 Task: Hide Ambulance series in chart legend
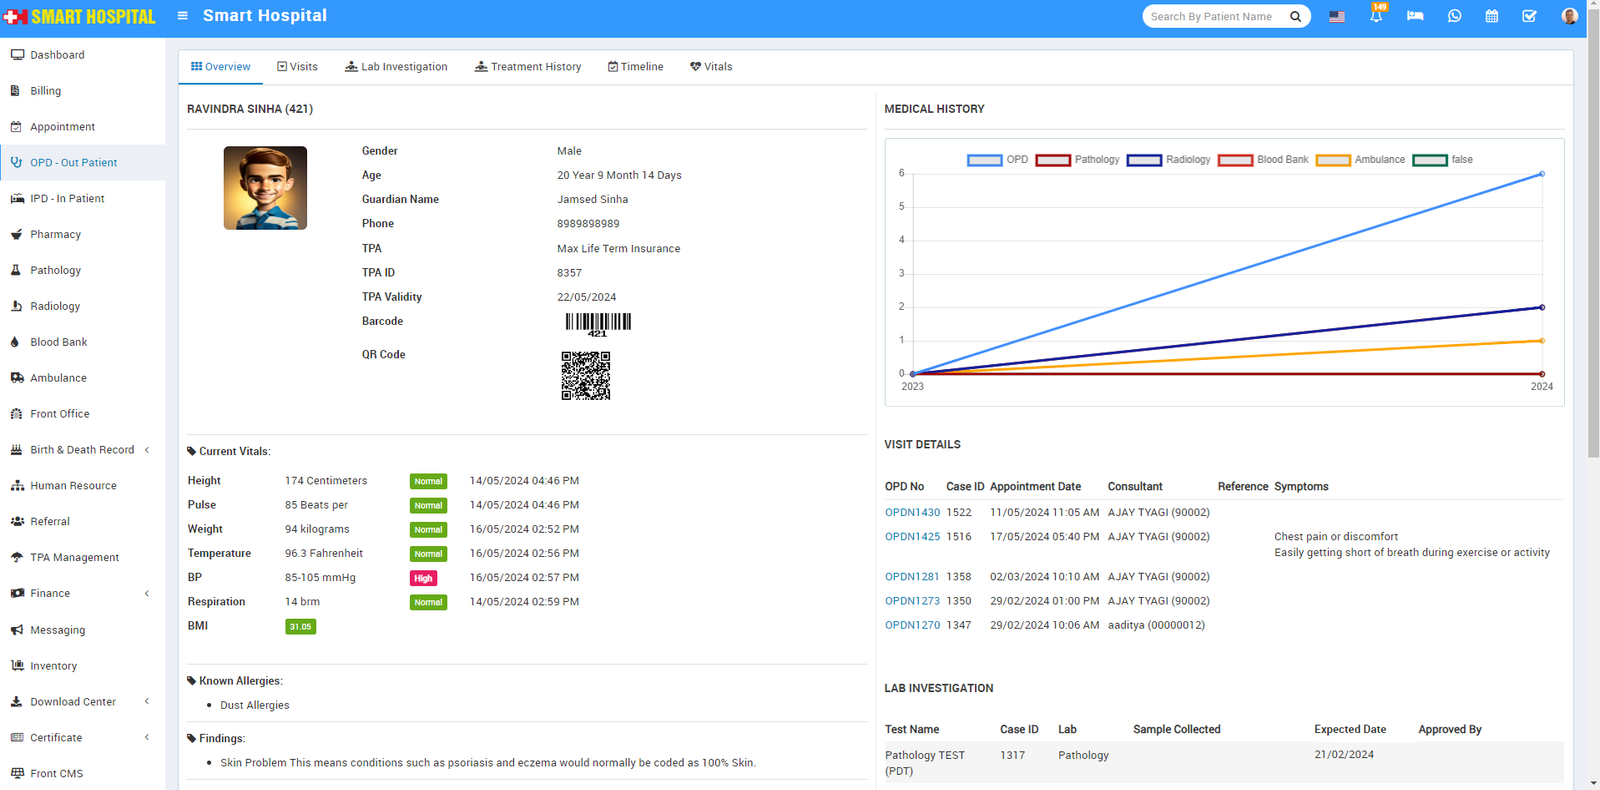coord(1360,160)
